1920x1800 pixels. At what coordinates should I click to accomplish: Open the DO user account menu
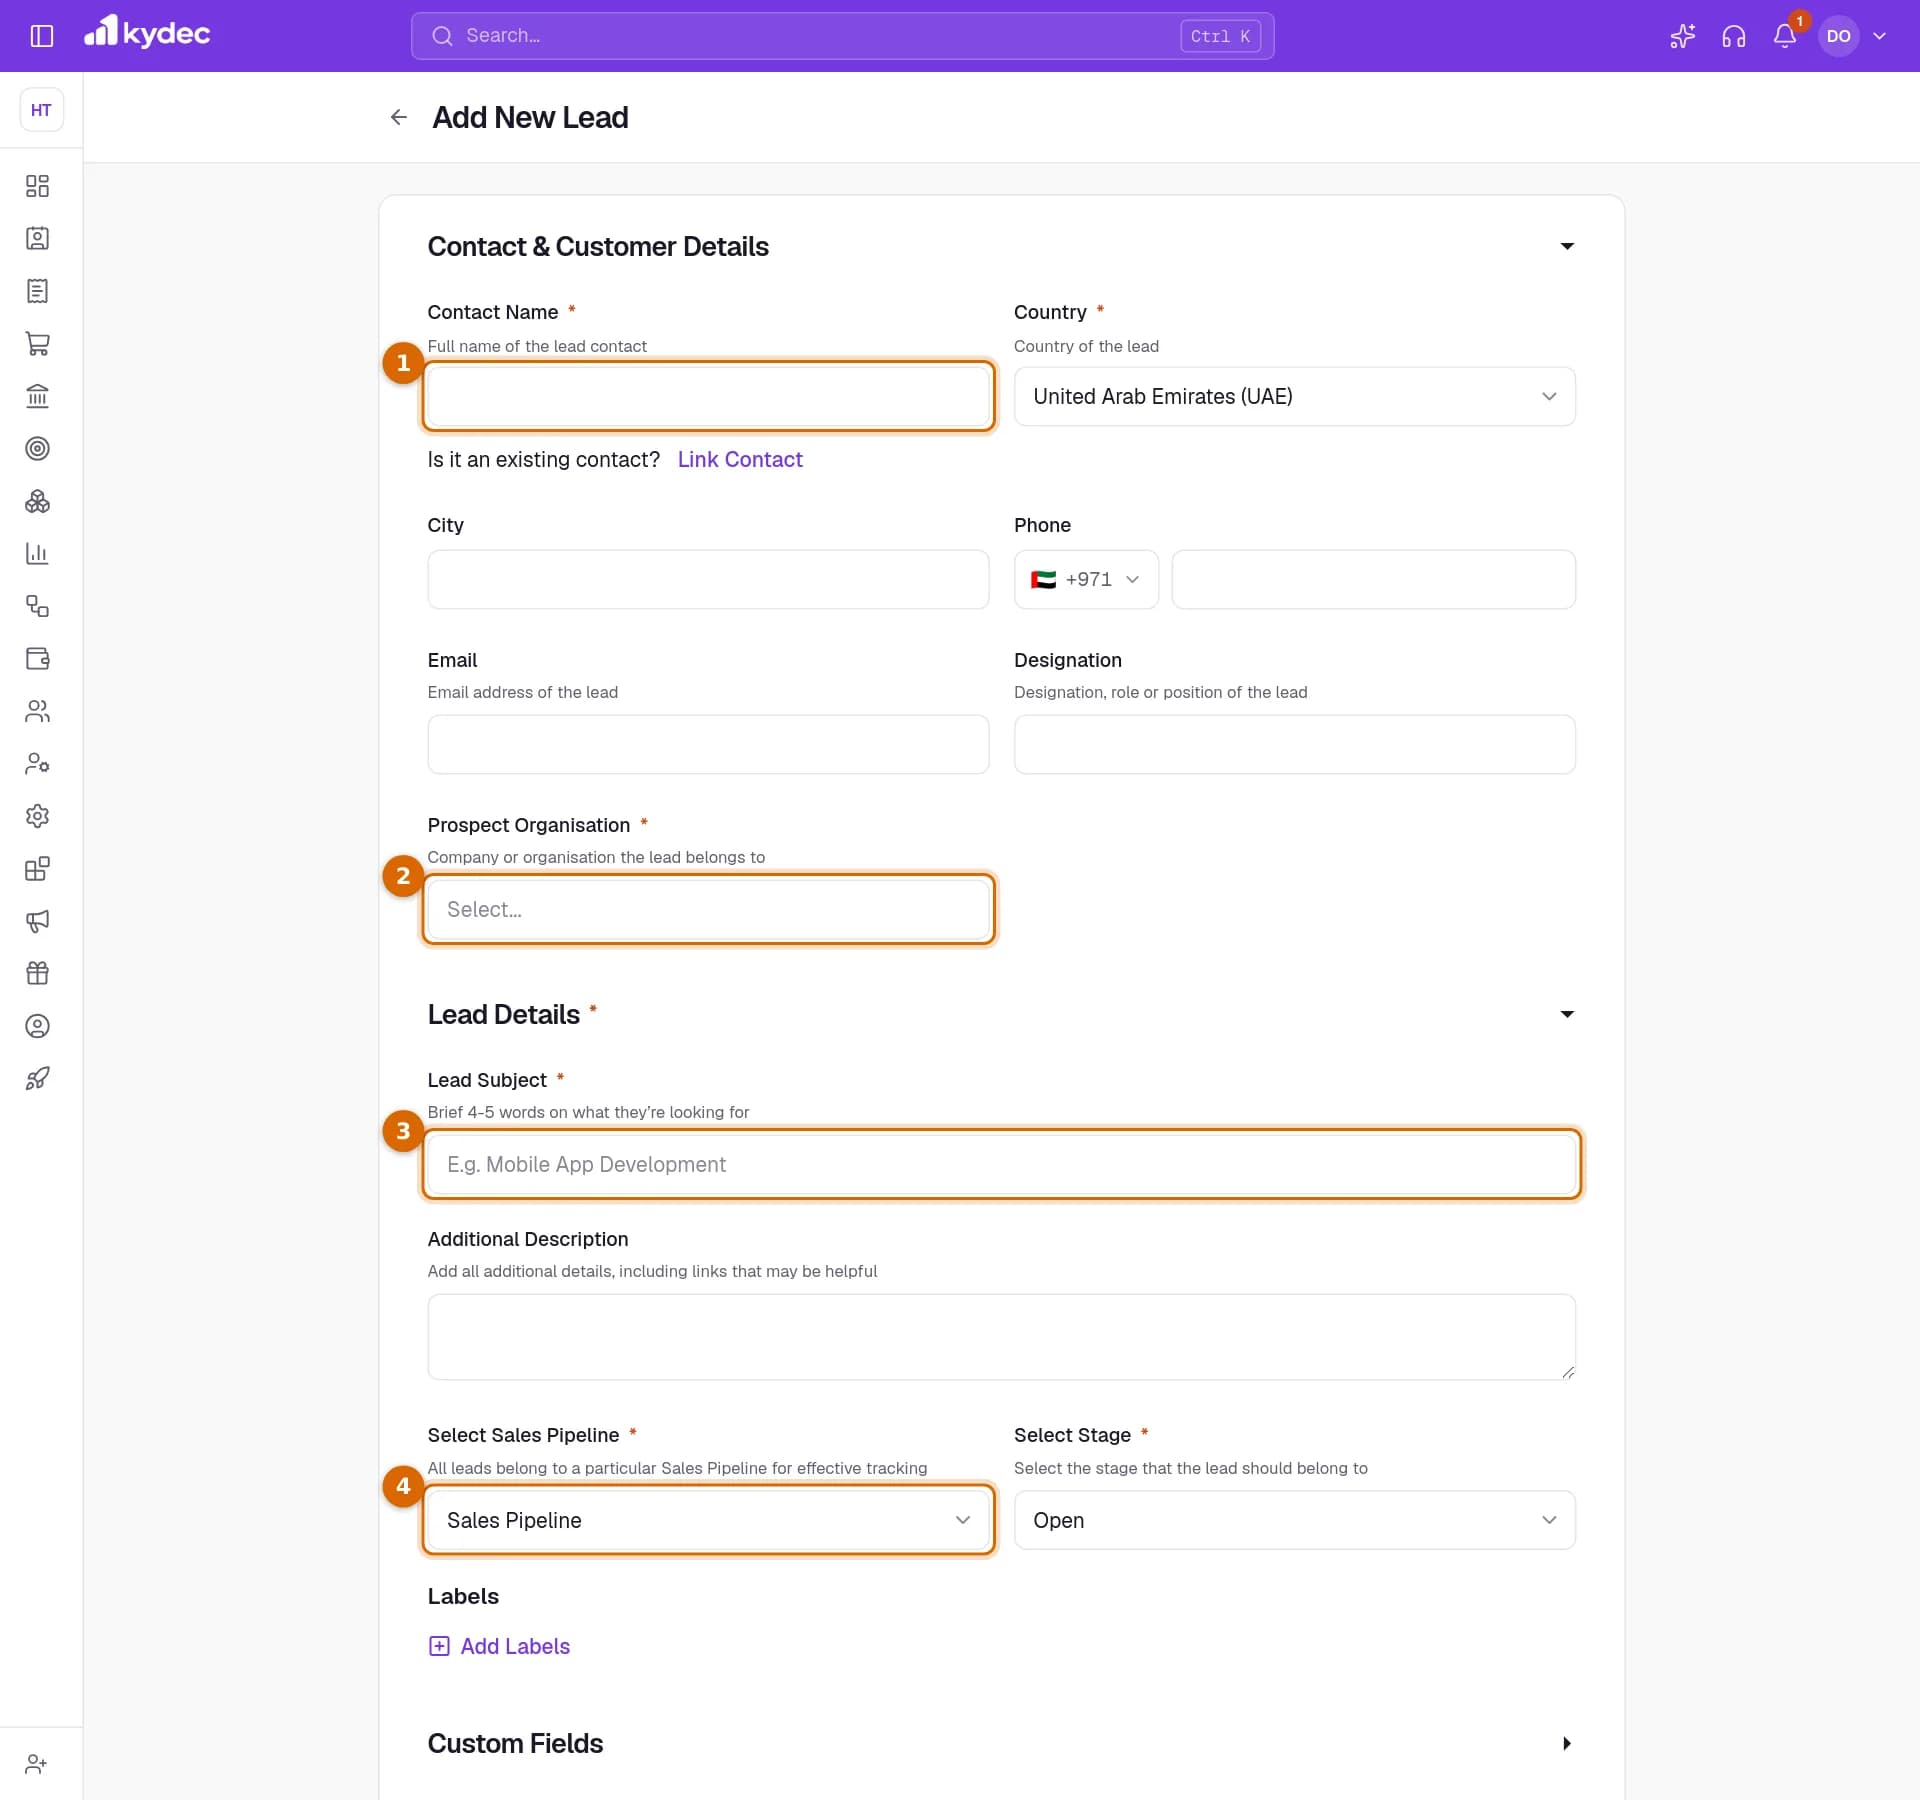coord(1855,36)
